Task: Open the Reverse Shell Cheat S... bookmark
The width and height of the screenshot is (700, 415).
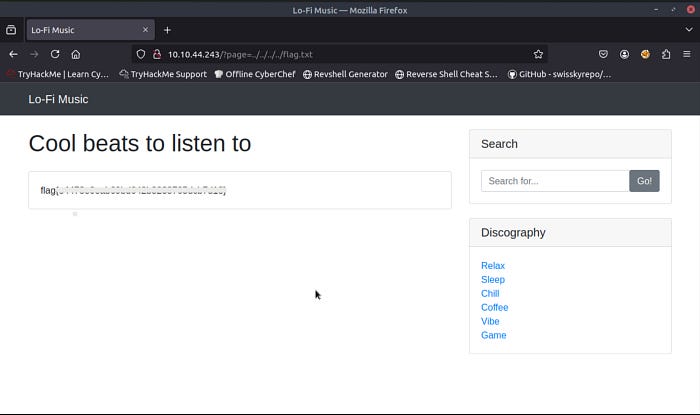Action: point(446,74)
